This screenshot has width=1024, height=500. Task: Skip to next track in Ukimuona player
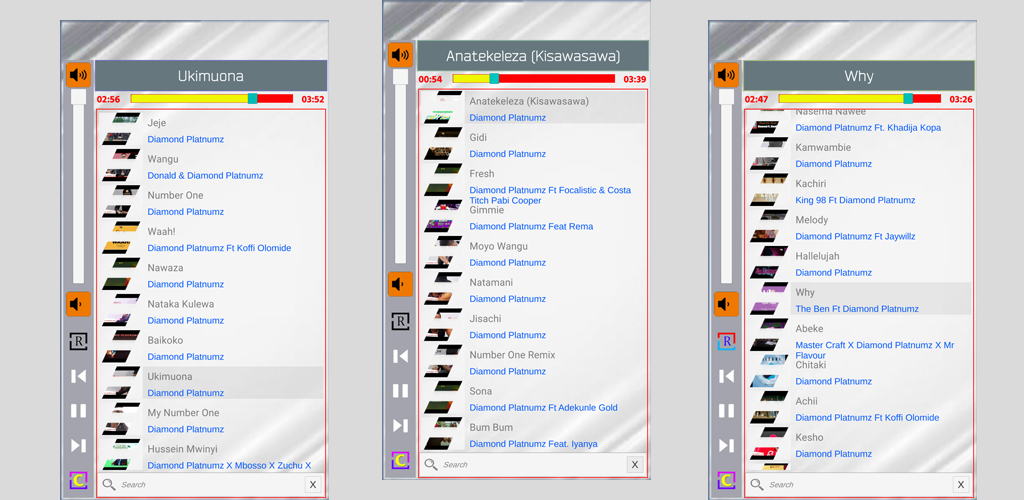[x=78, y=445]
